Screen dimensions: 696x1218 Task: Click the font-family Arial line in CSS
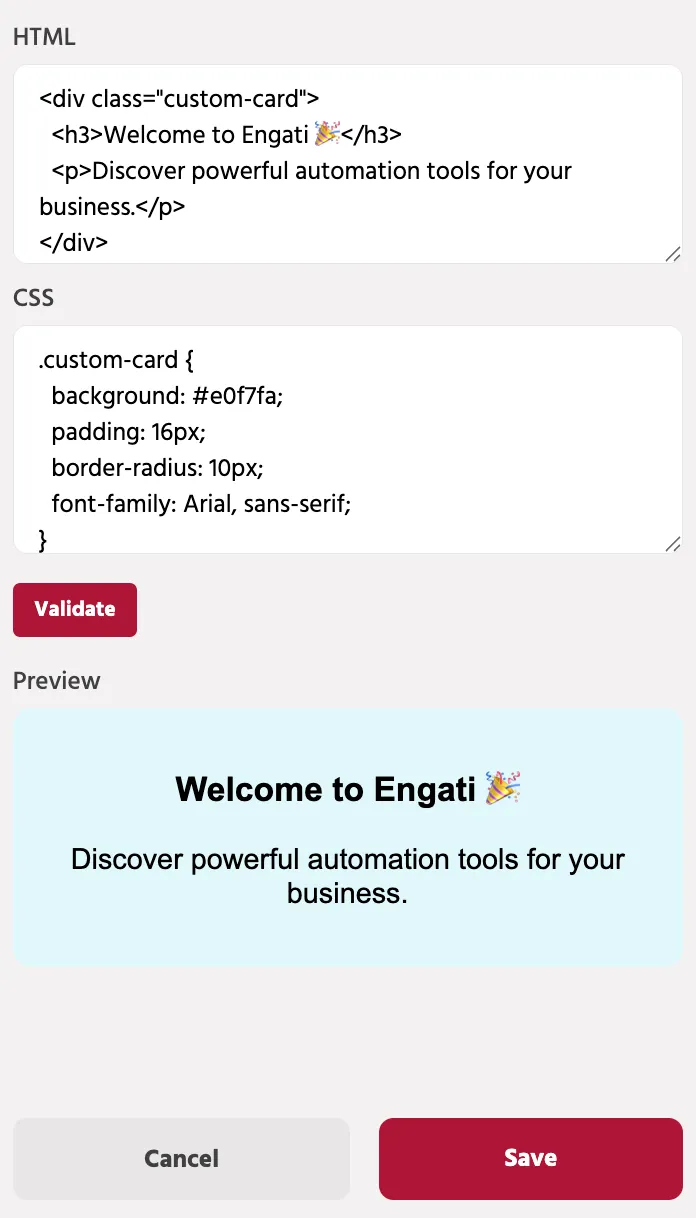(201, 504)
